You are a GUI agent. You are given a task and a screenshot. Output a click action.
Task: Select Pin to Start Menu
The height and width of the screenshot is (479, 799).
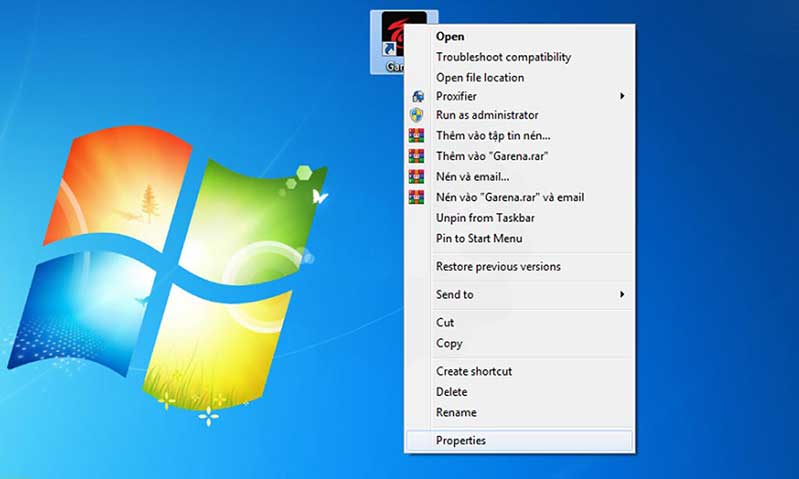coord(479,238)
